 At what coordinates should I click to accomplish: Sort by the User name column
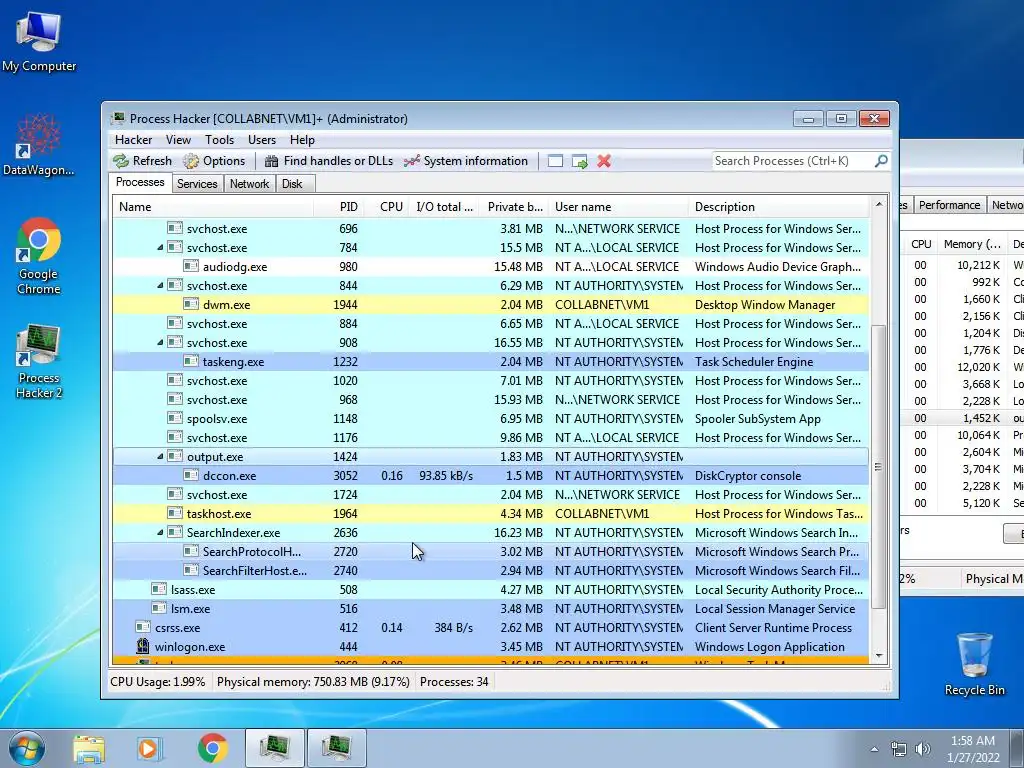(618, 207)
